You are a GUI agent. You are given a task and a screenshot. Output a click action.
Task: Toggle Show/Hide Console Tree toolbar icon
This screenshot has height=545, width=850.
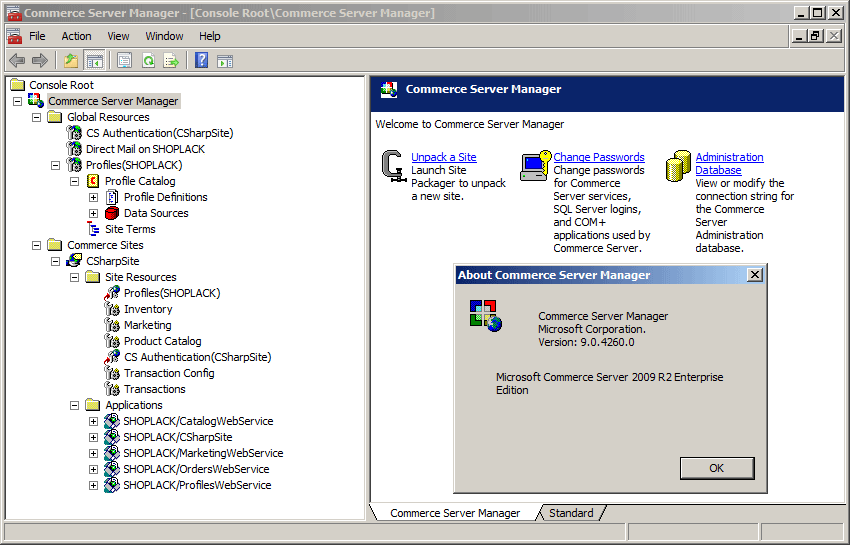tap(94, 61)
